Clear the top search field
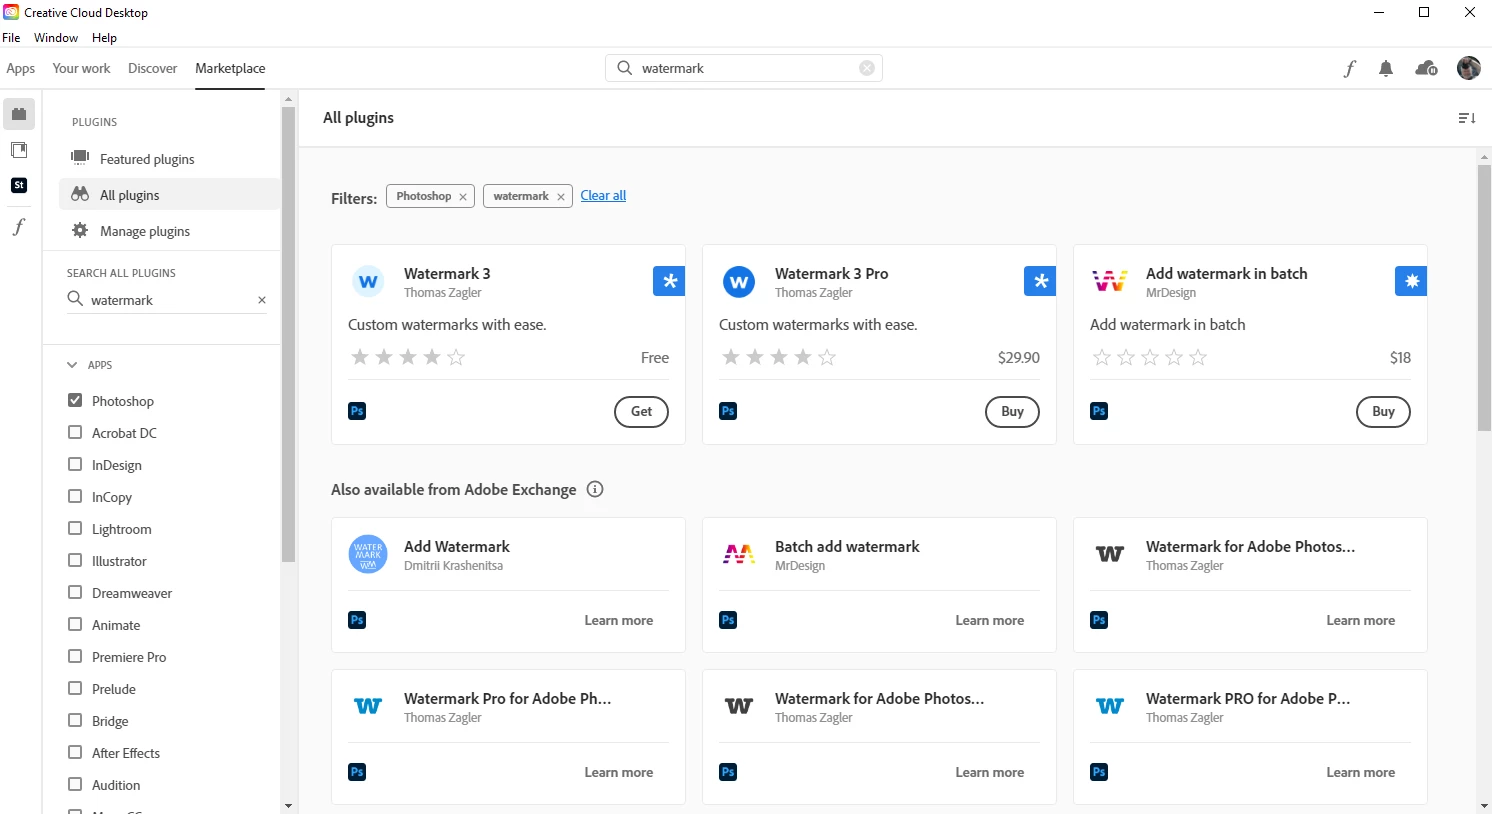 coord(867,68)
